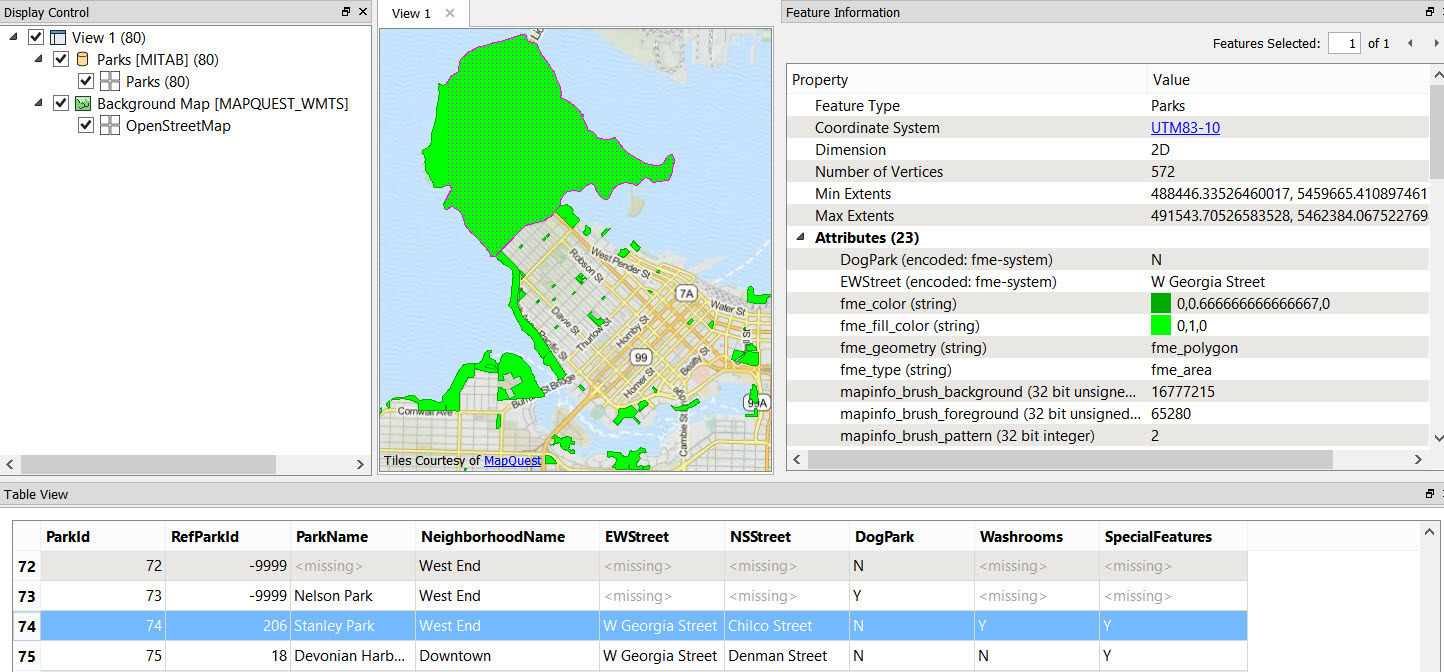Sort by the NeighborhoodName column header
Viewport: 1444px width, 672px height.
click(x=507, y=536)
